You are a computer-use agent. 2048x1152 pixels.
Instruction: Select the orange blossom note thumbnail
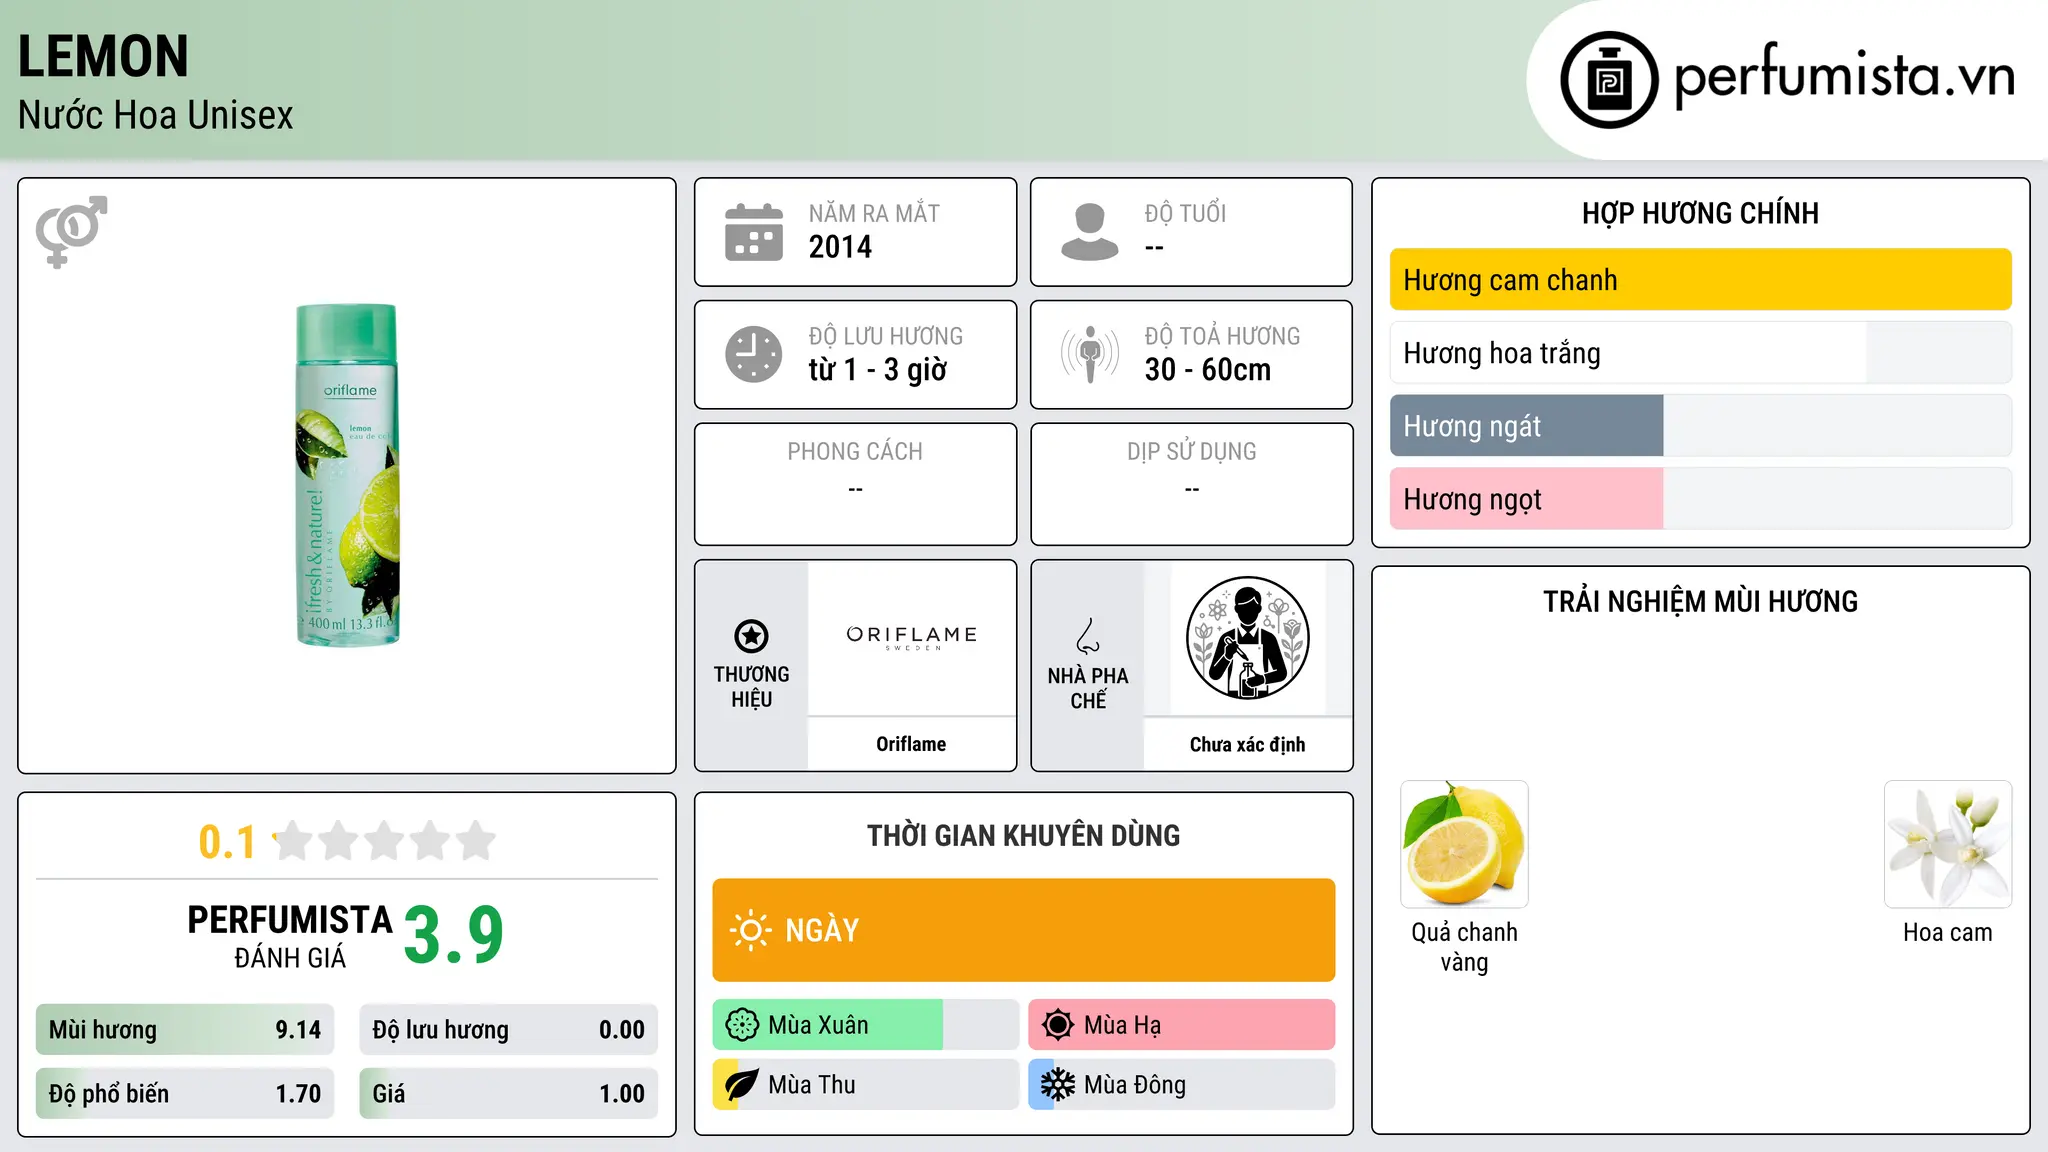[x=1948, y=844]
